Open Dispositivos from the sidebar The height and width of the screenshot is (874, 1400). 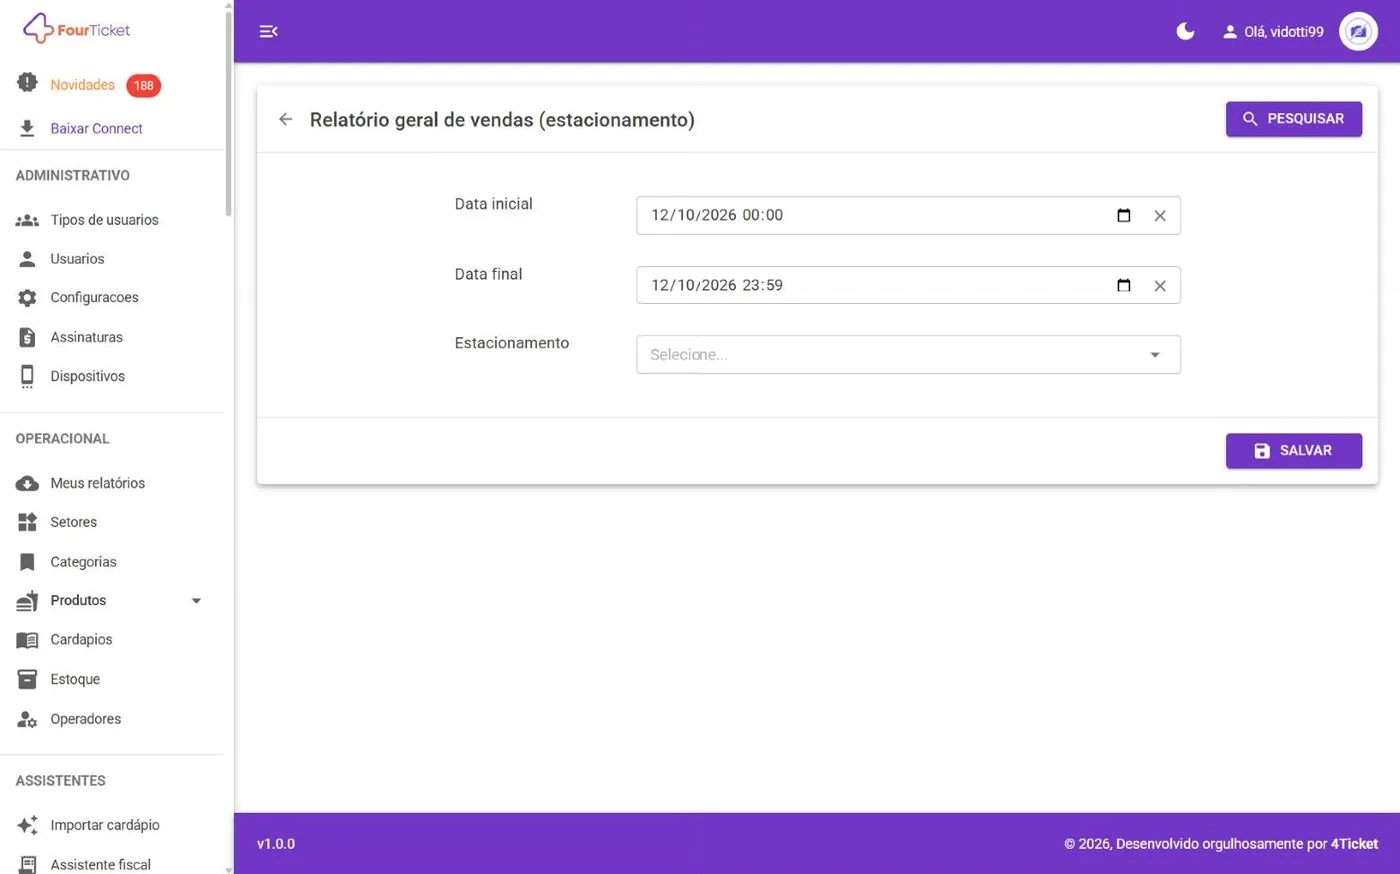point(87,376)
